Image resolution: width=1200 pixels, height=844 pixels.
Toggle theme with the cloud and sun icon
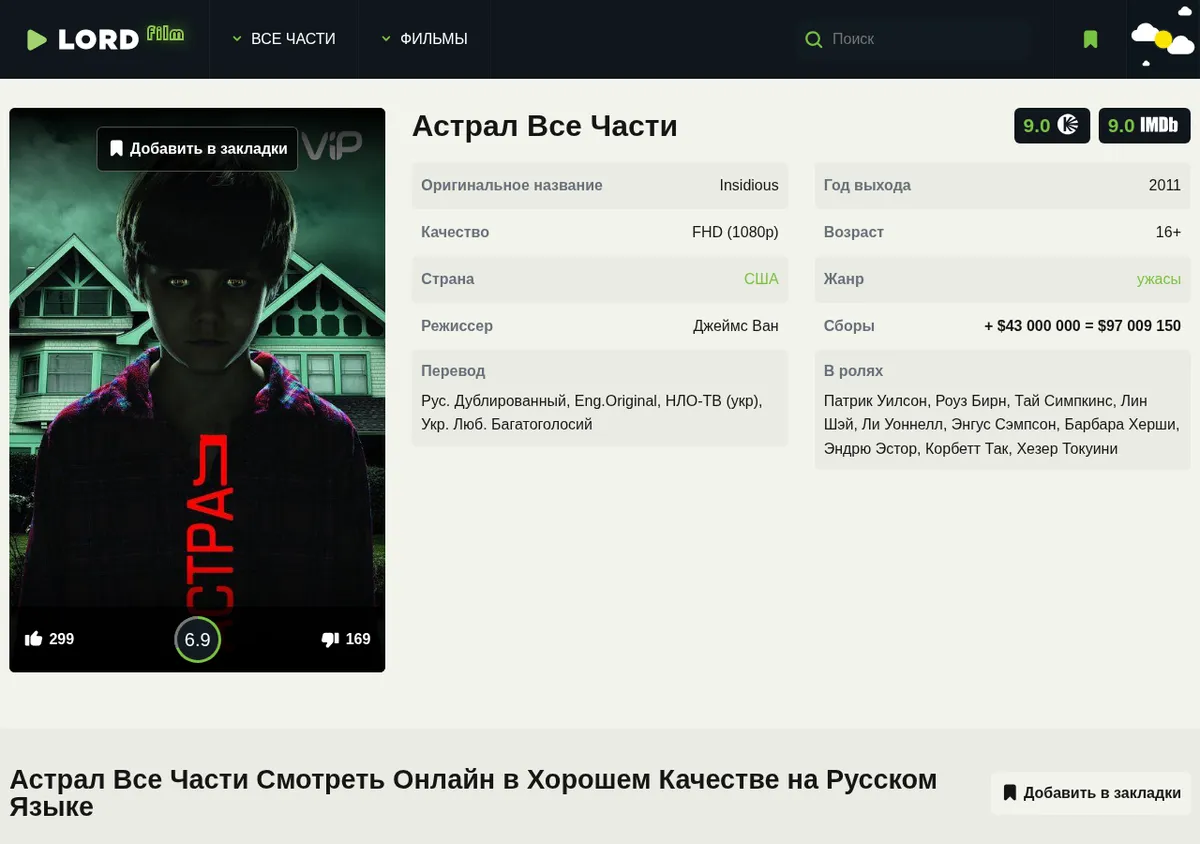(1163, 41)
